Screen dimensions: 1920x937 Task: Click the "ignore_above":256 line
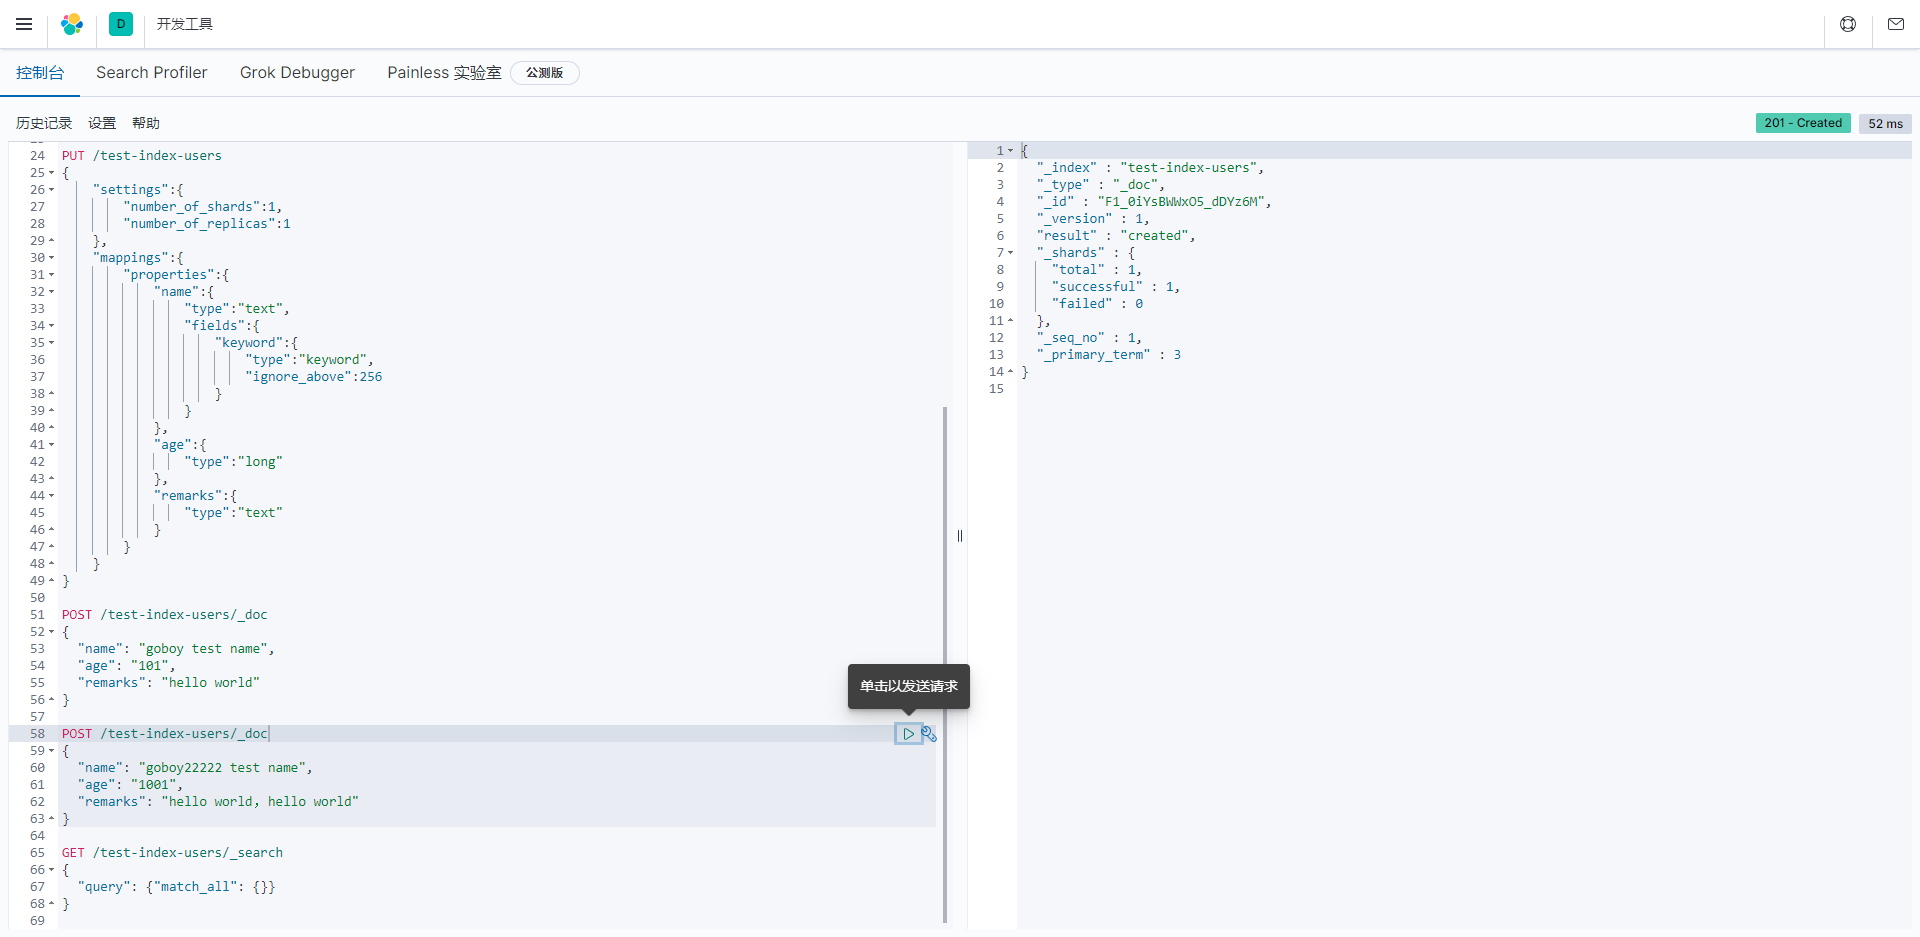pos(314,377)
